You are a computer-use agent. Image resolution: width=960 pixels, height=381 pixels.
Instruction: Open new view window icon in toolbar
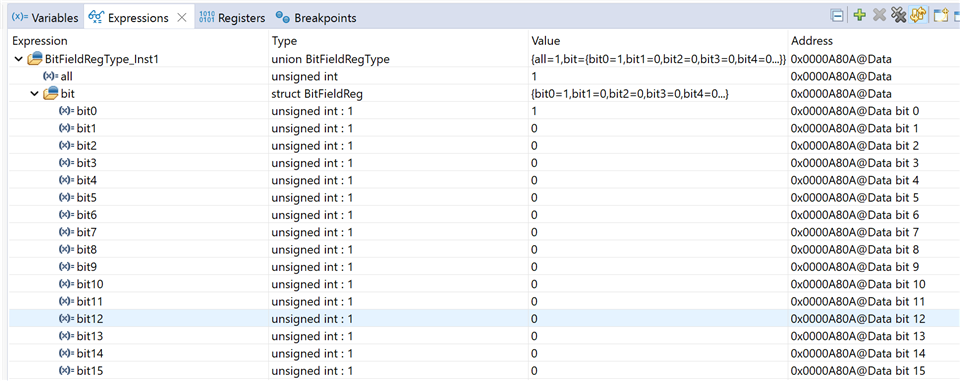tap(940, 17)
